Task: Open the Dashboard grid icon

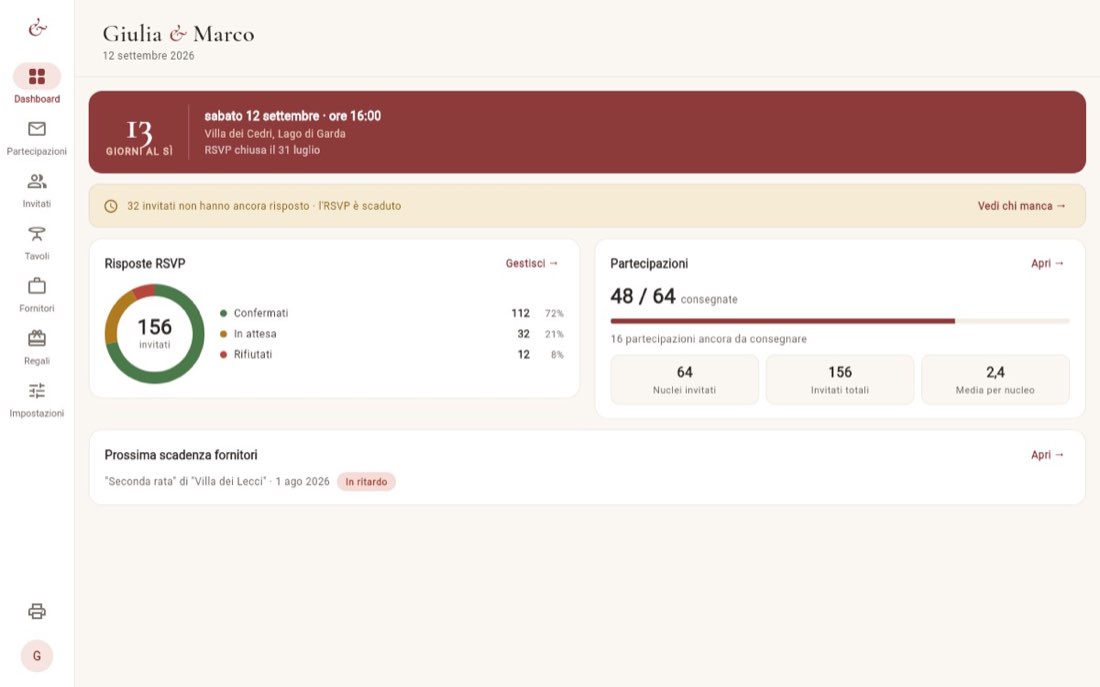Action: [37, 76]
